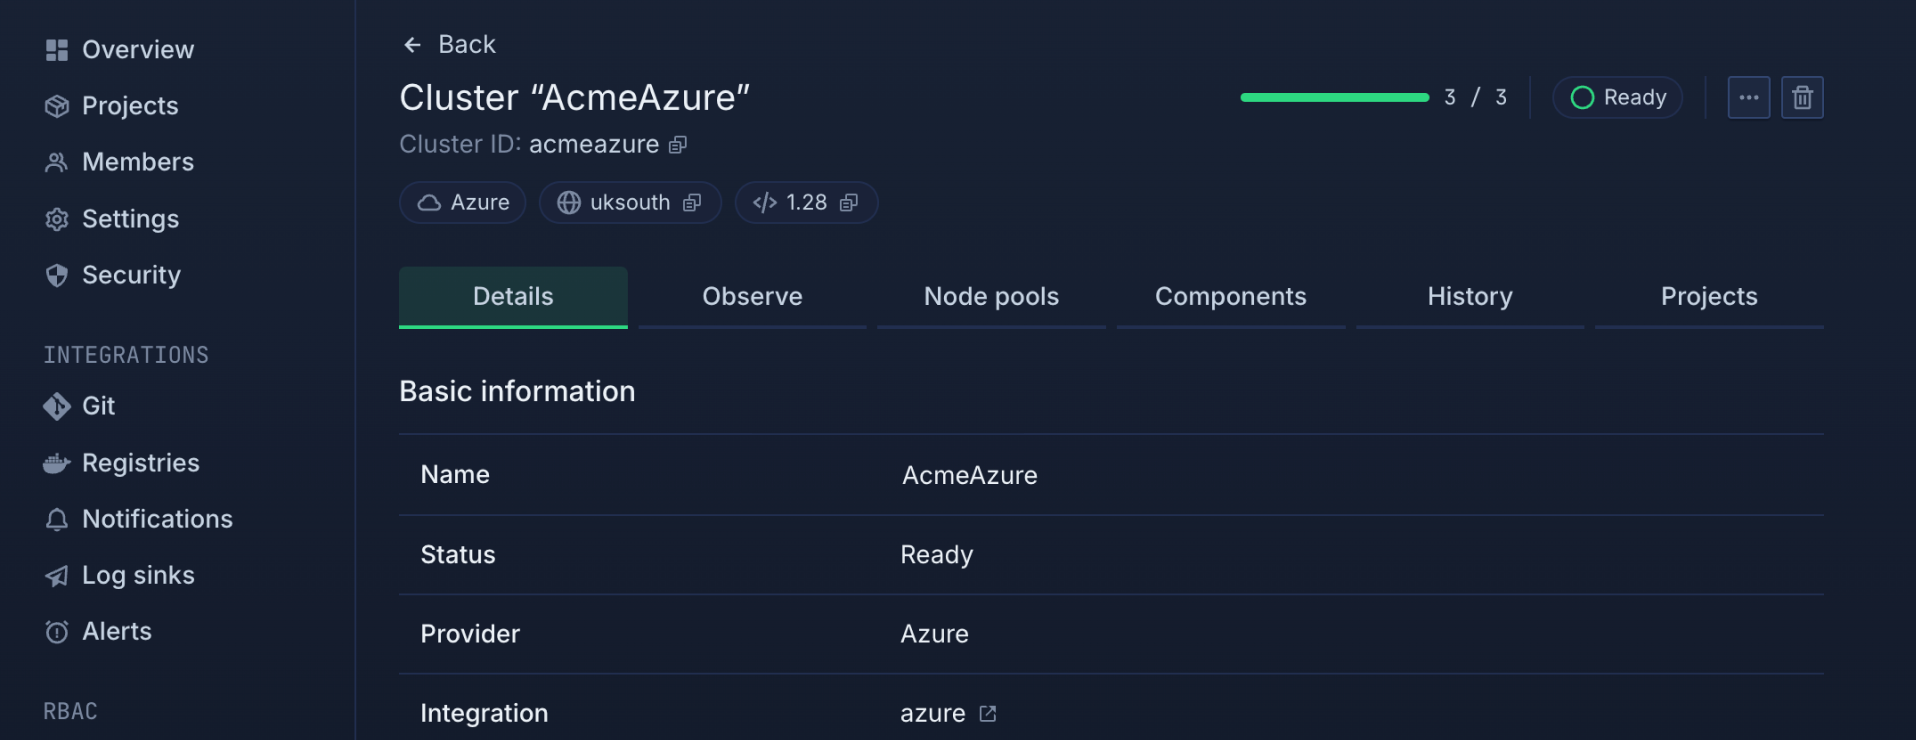Open the History tab
Screen dimensions: 1916x740
(1469, 296)
